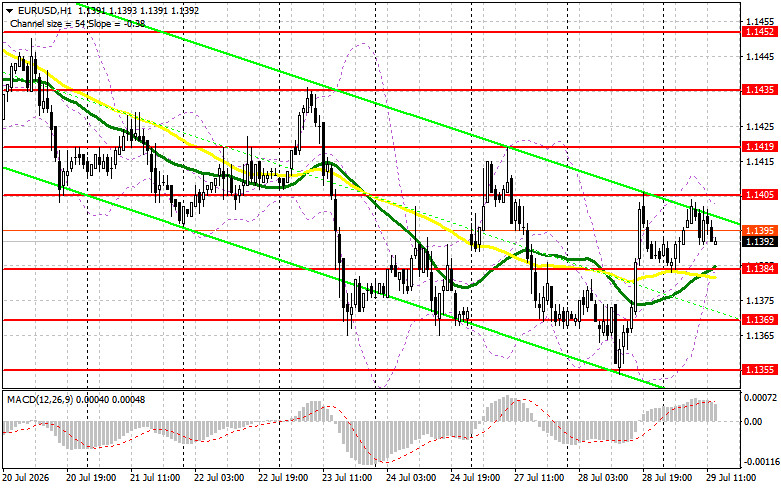
Task: Select the 1.1452 red price level label
Action: point(759,32)
